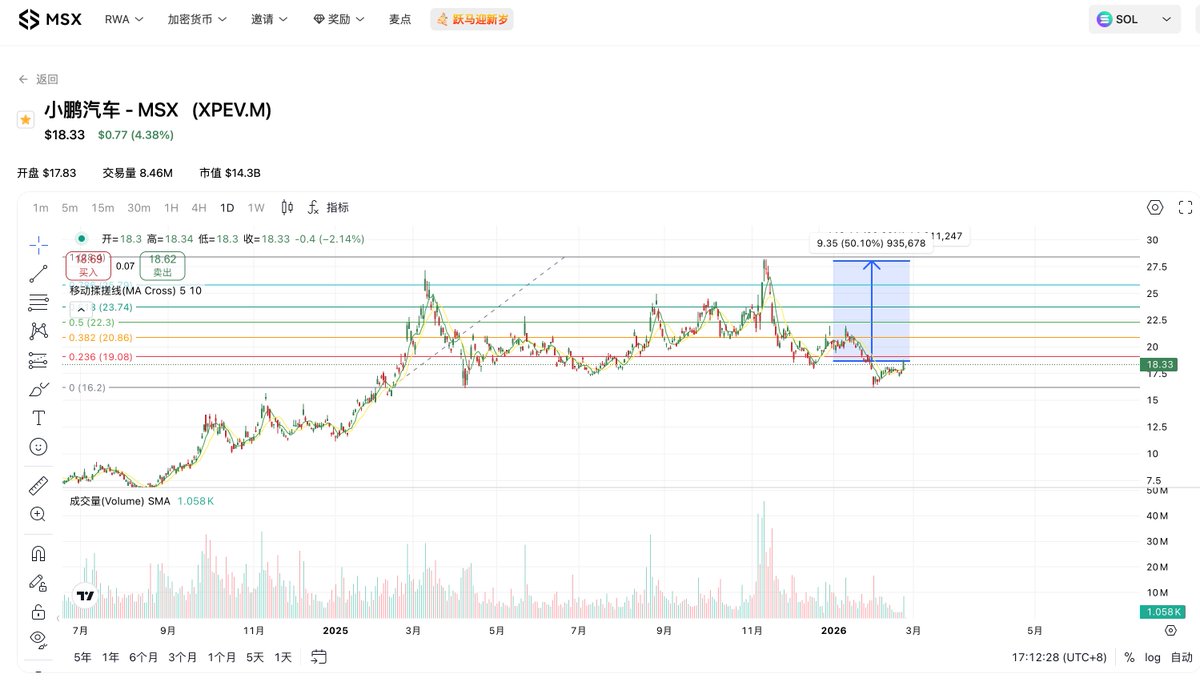Open the emoji sticker tool
The image size is (1200, 682).
click(x=38, y=446)
